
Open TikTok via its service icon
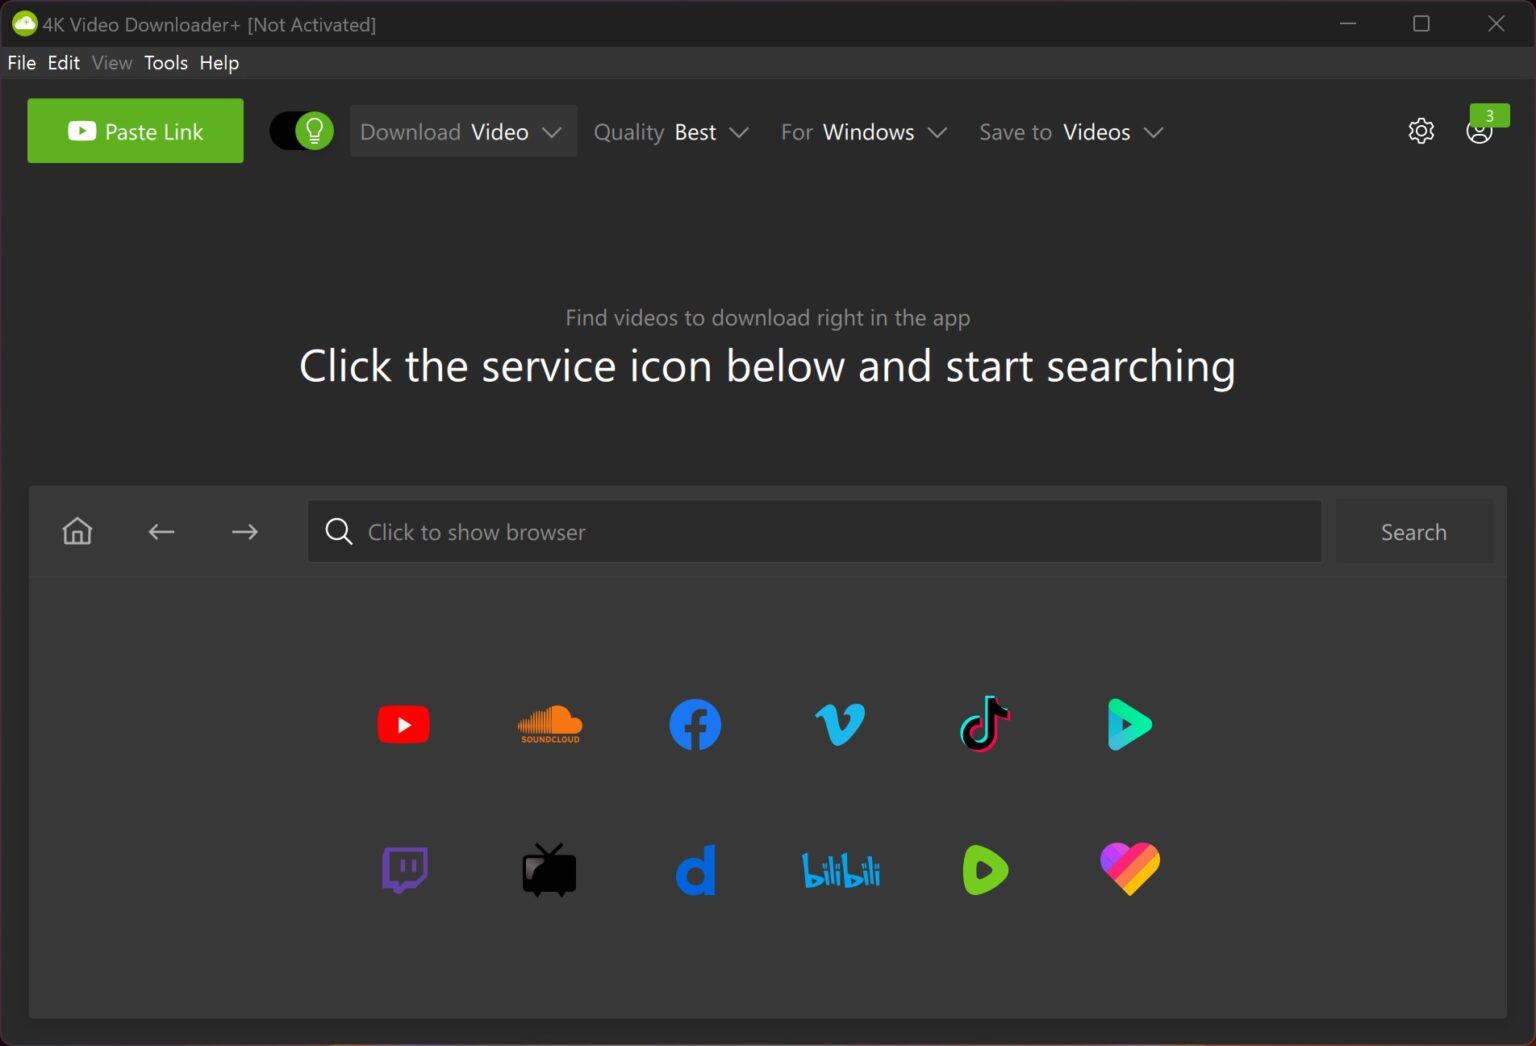[984, 724]
